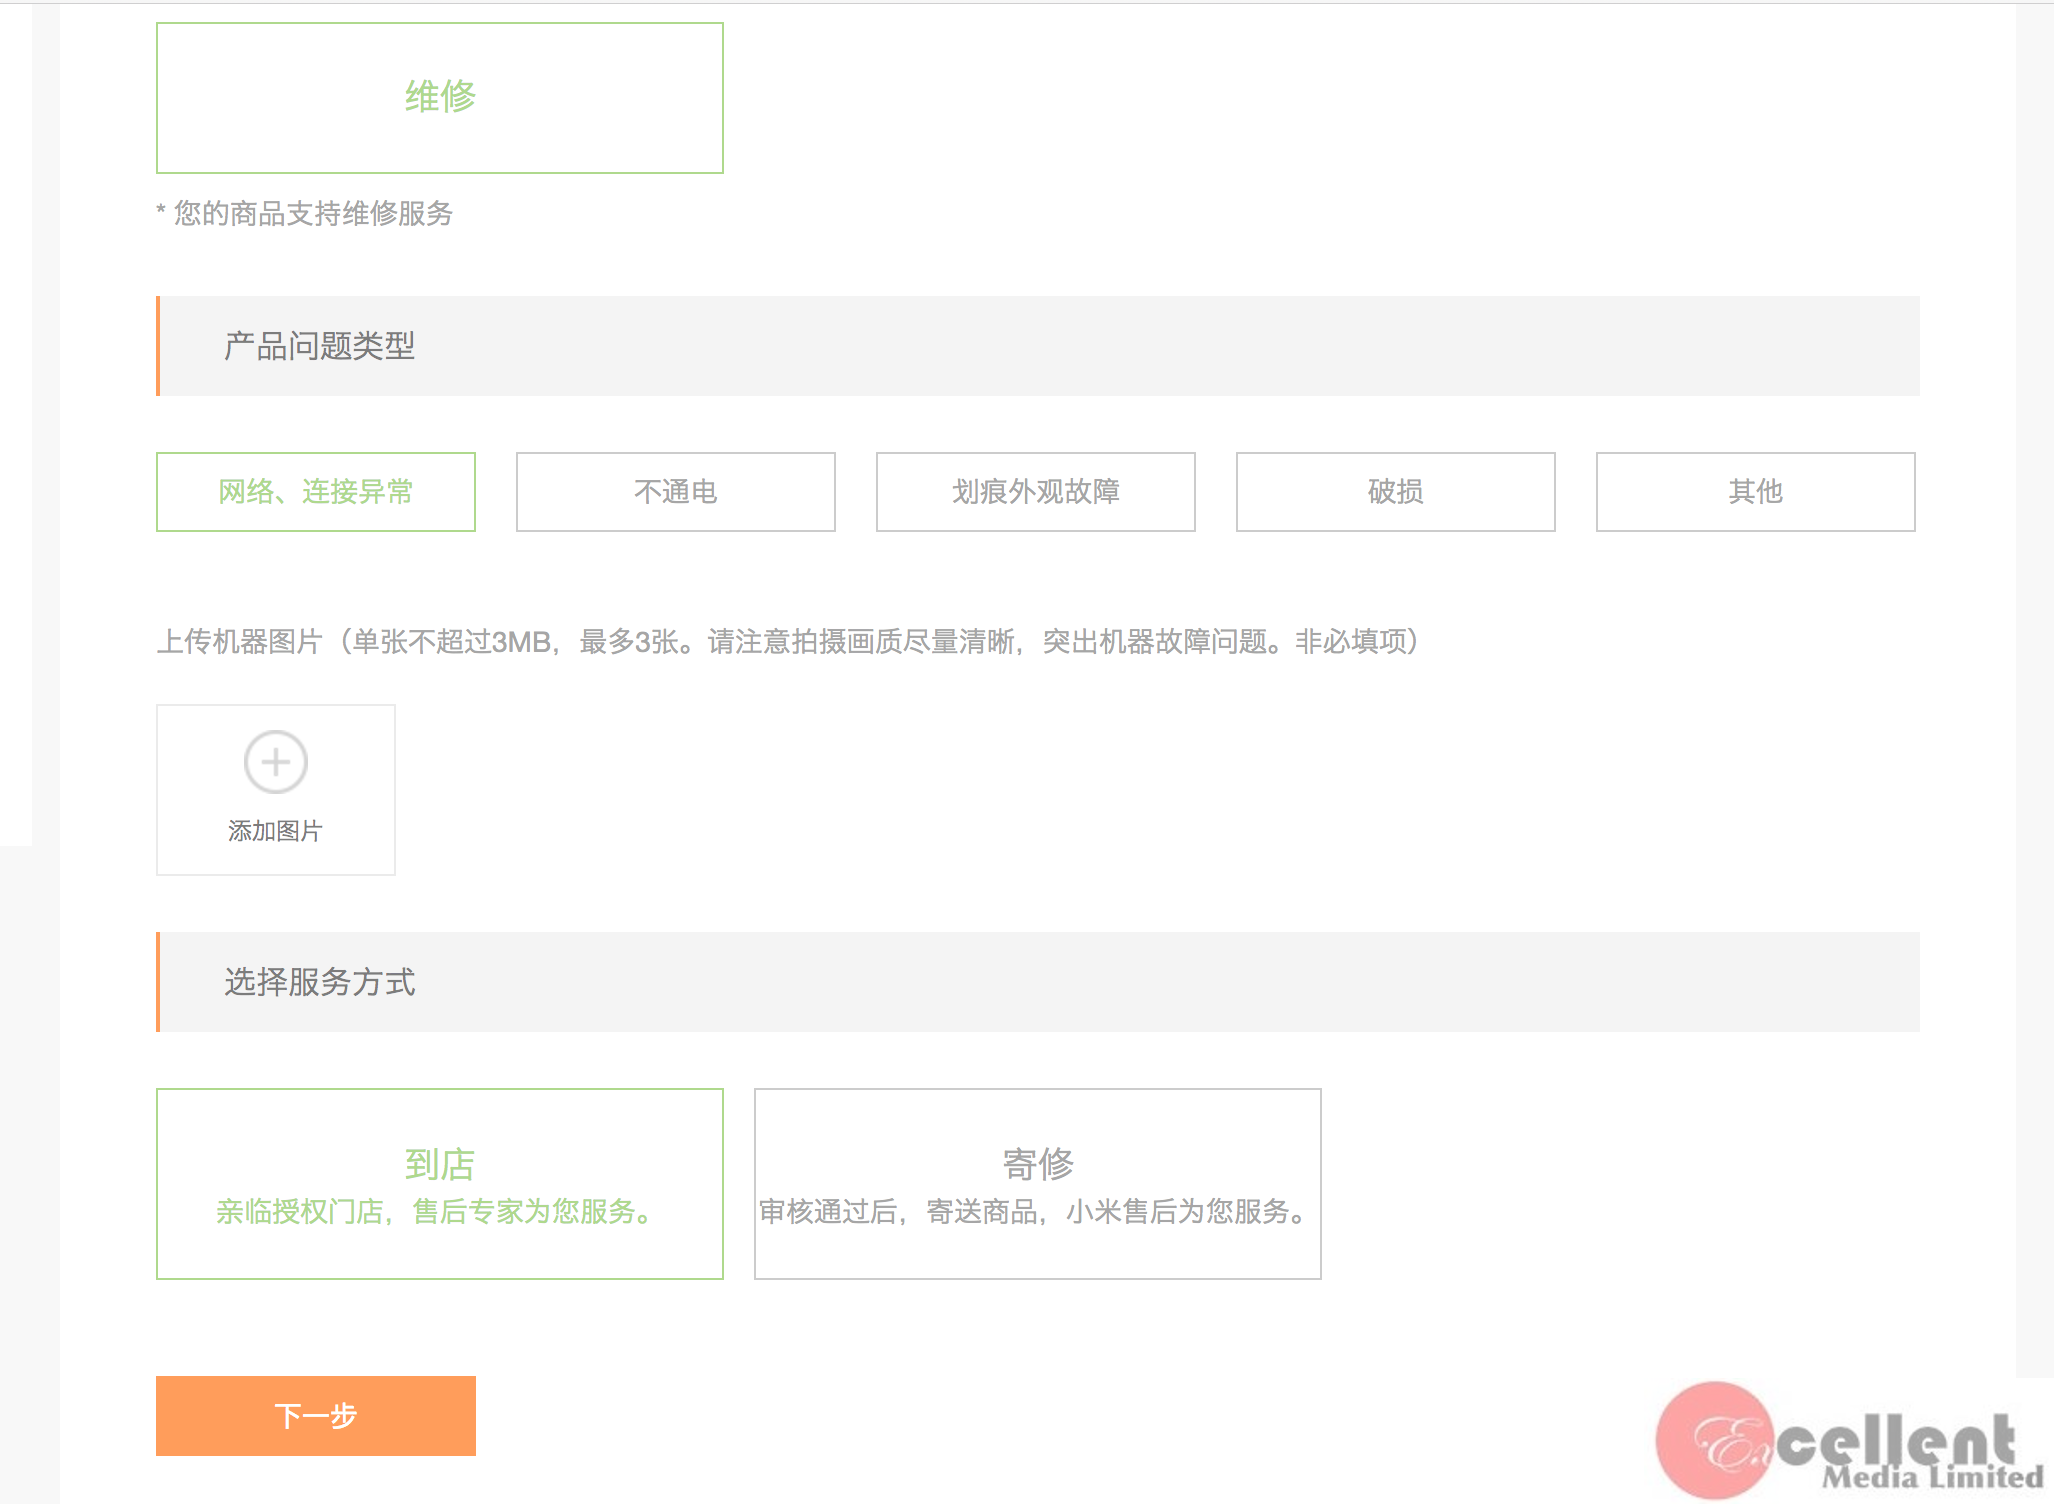
Task: Click the pink circle emblem in watermark
Action: pyautogui.click(x=1713, y=1438)
